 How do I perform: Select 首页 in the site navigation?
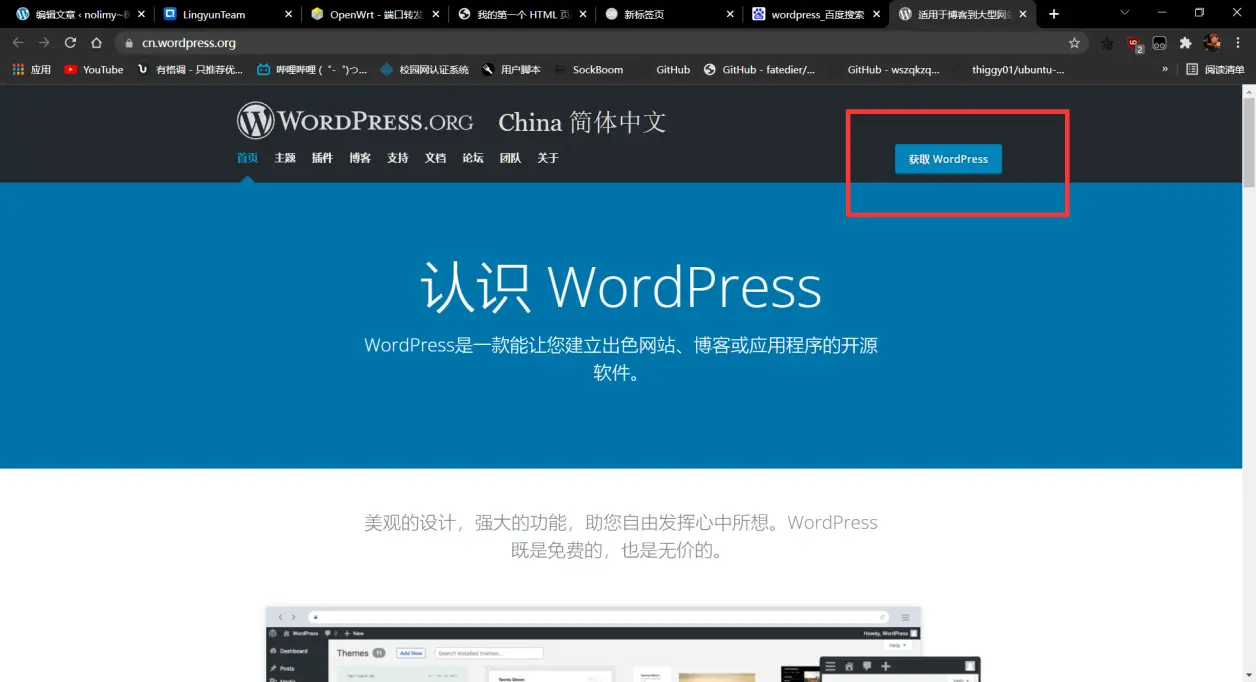click(x=247, y=158)
